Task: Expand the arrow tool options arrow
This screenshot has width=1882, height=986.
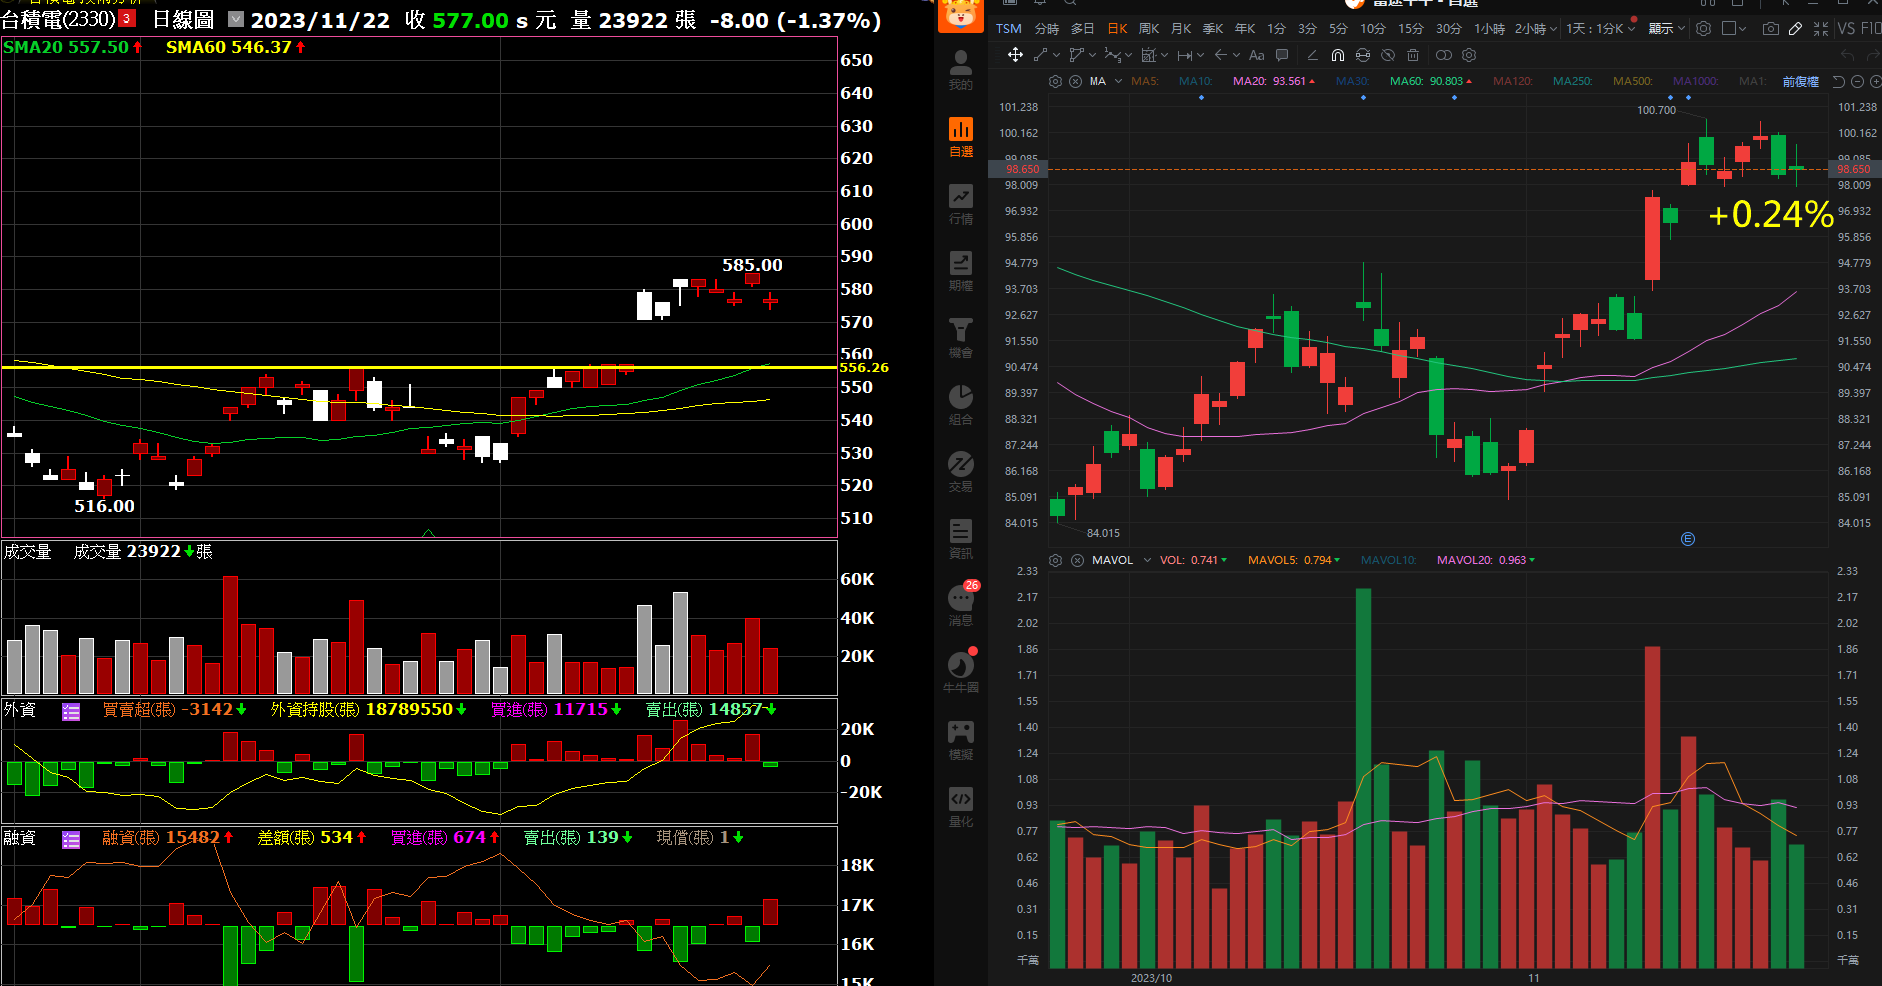Action: click(x=1236, y=55)
